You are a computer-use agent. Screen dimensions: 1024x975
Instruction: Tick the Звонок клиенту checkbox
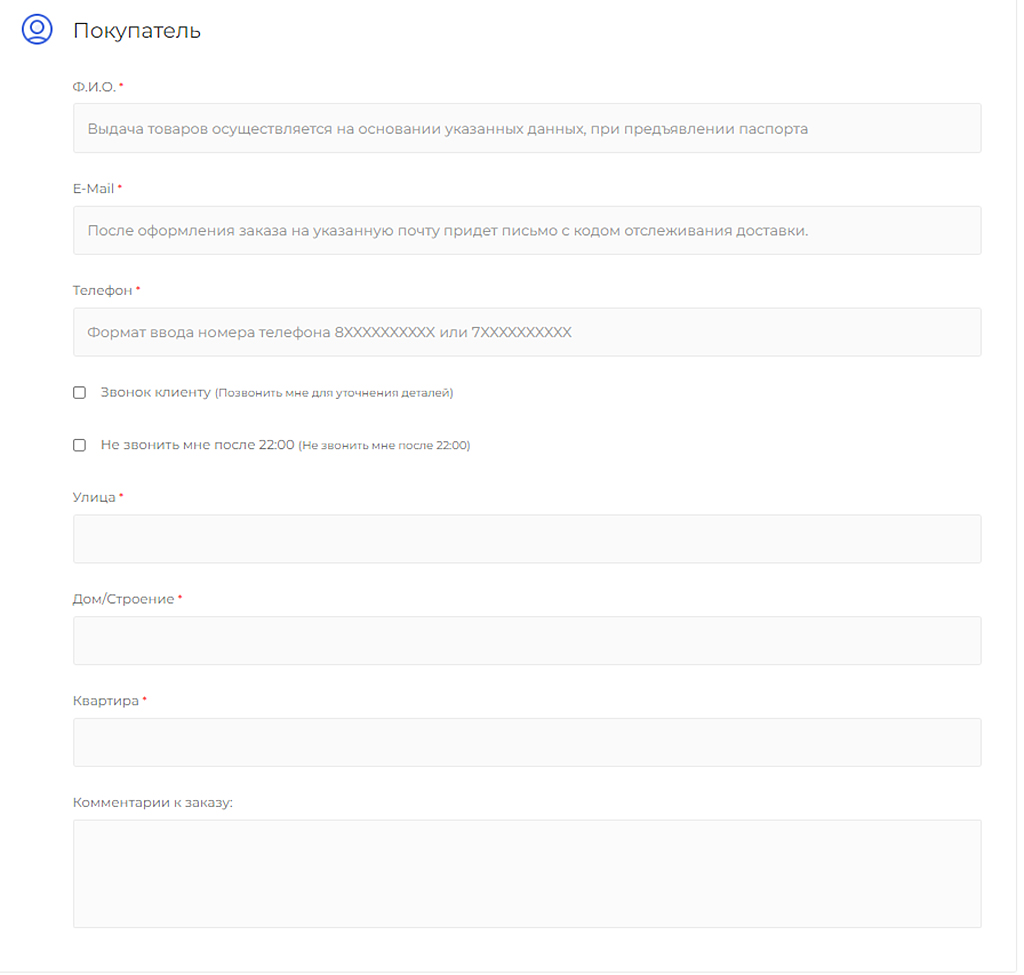coord(80,393)
